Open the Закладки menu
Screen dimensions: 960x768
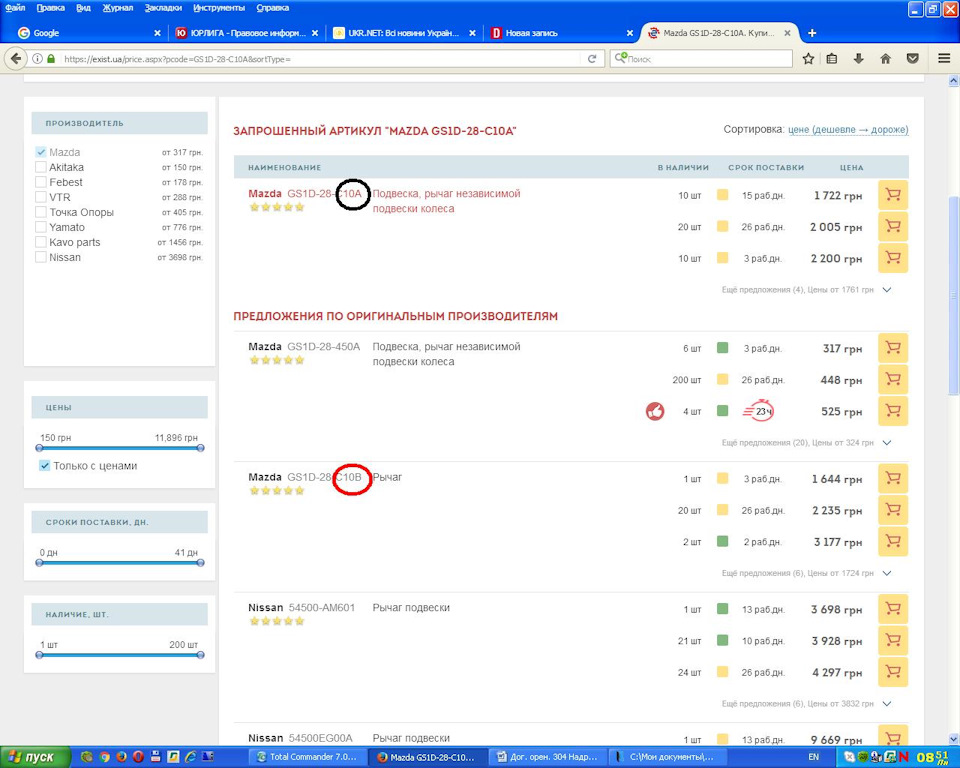coord(163,8)
